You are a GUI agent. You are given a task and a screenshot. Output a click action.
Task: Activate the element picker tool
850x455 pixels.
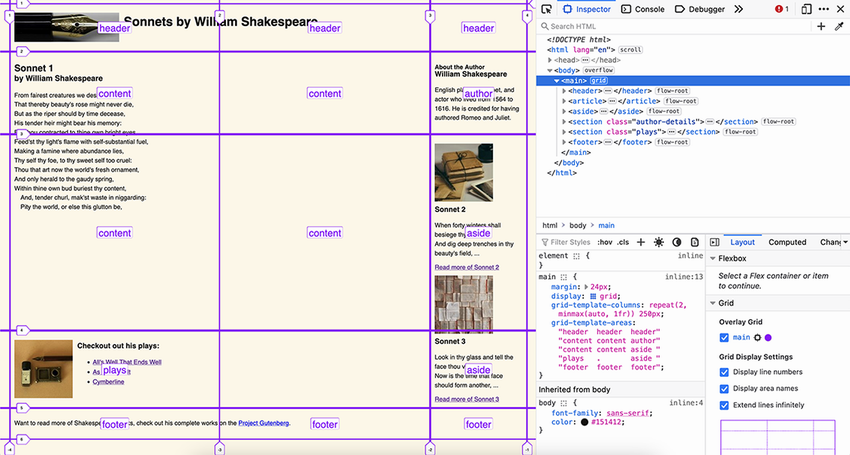click(547, 9)
